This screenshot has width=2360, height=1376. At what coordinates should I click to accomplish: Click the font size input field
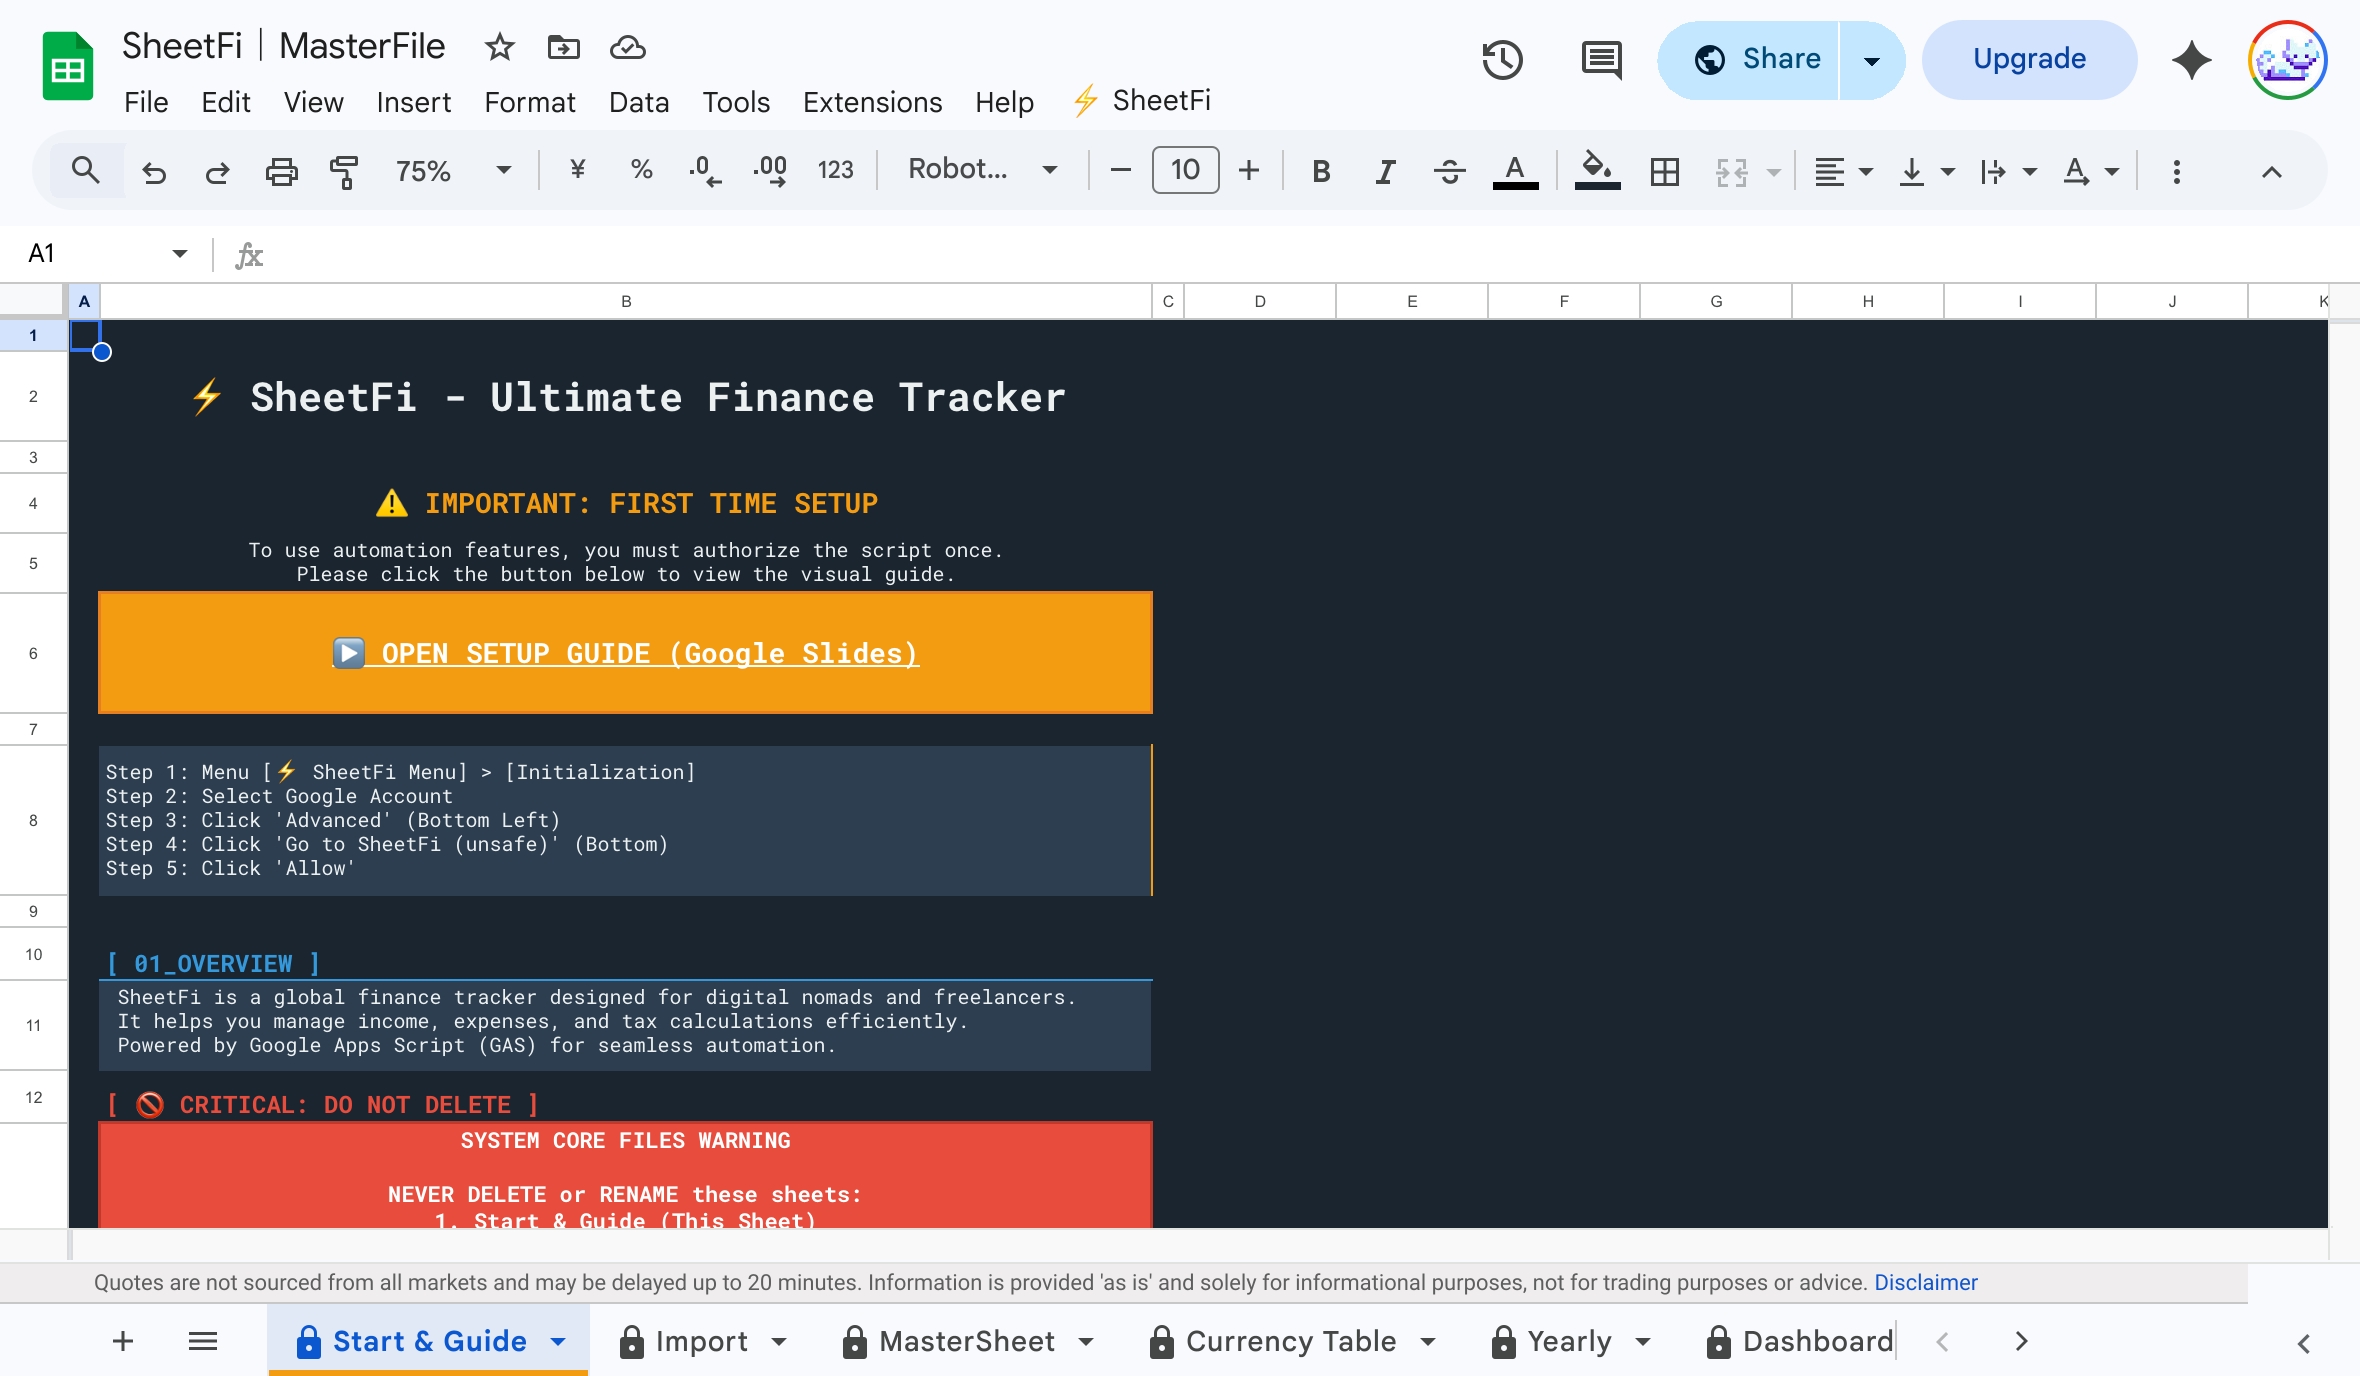click(1185, 170)
